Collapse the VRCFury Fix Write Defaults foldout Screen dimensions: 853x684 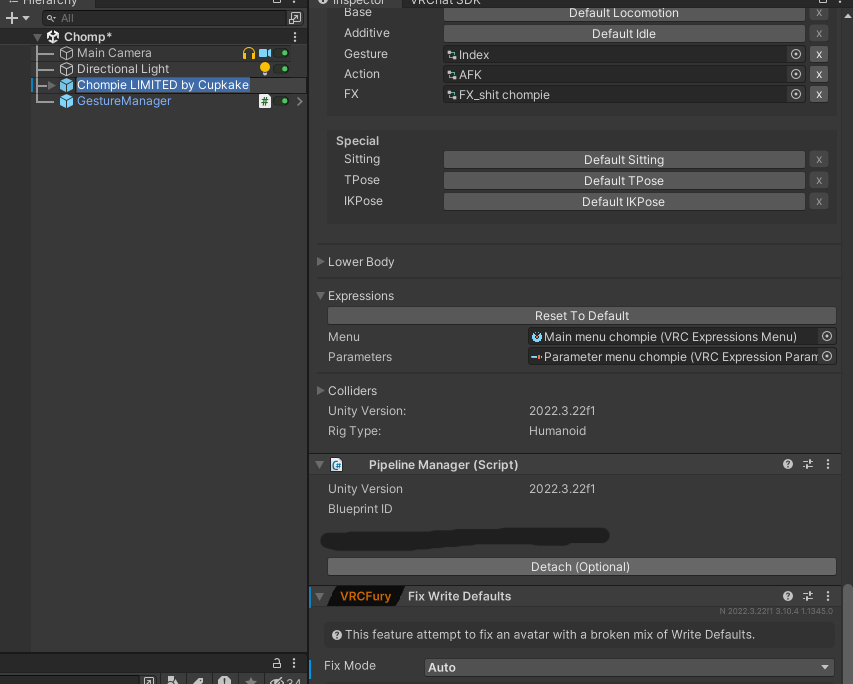[320, 596]
